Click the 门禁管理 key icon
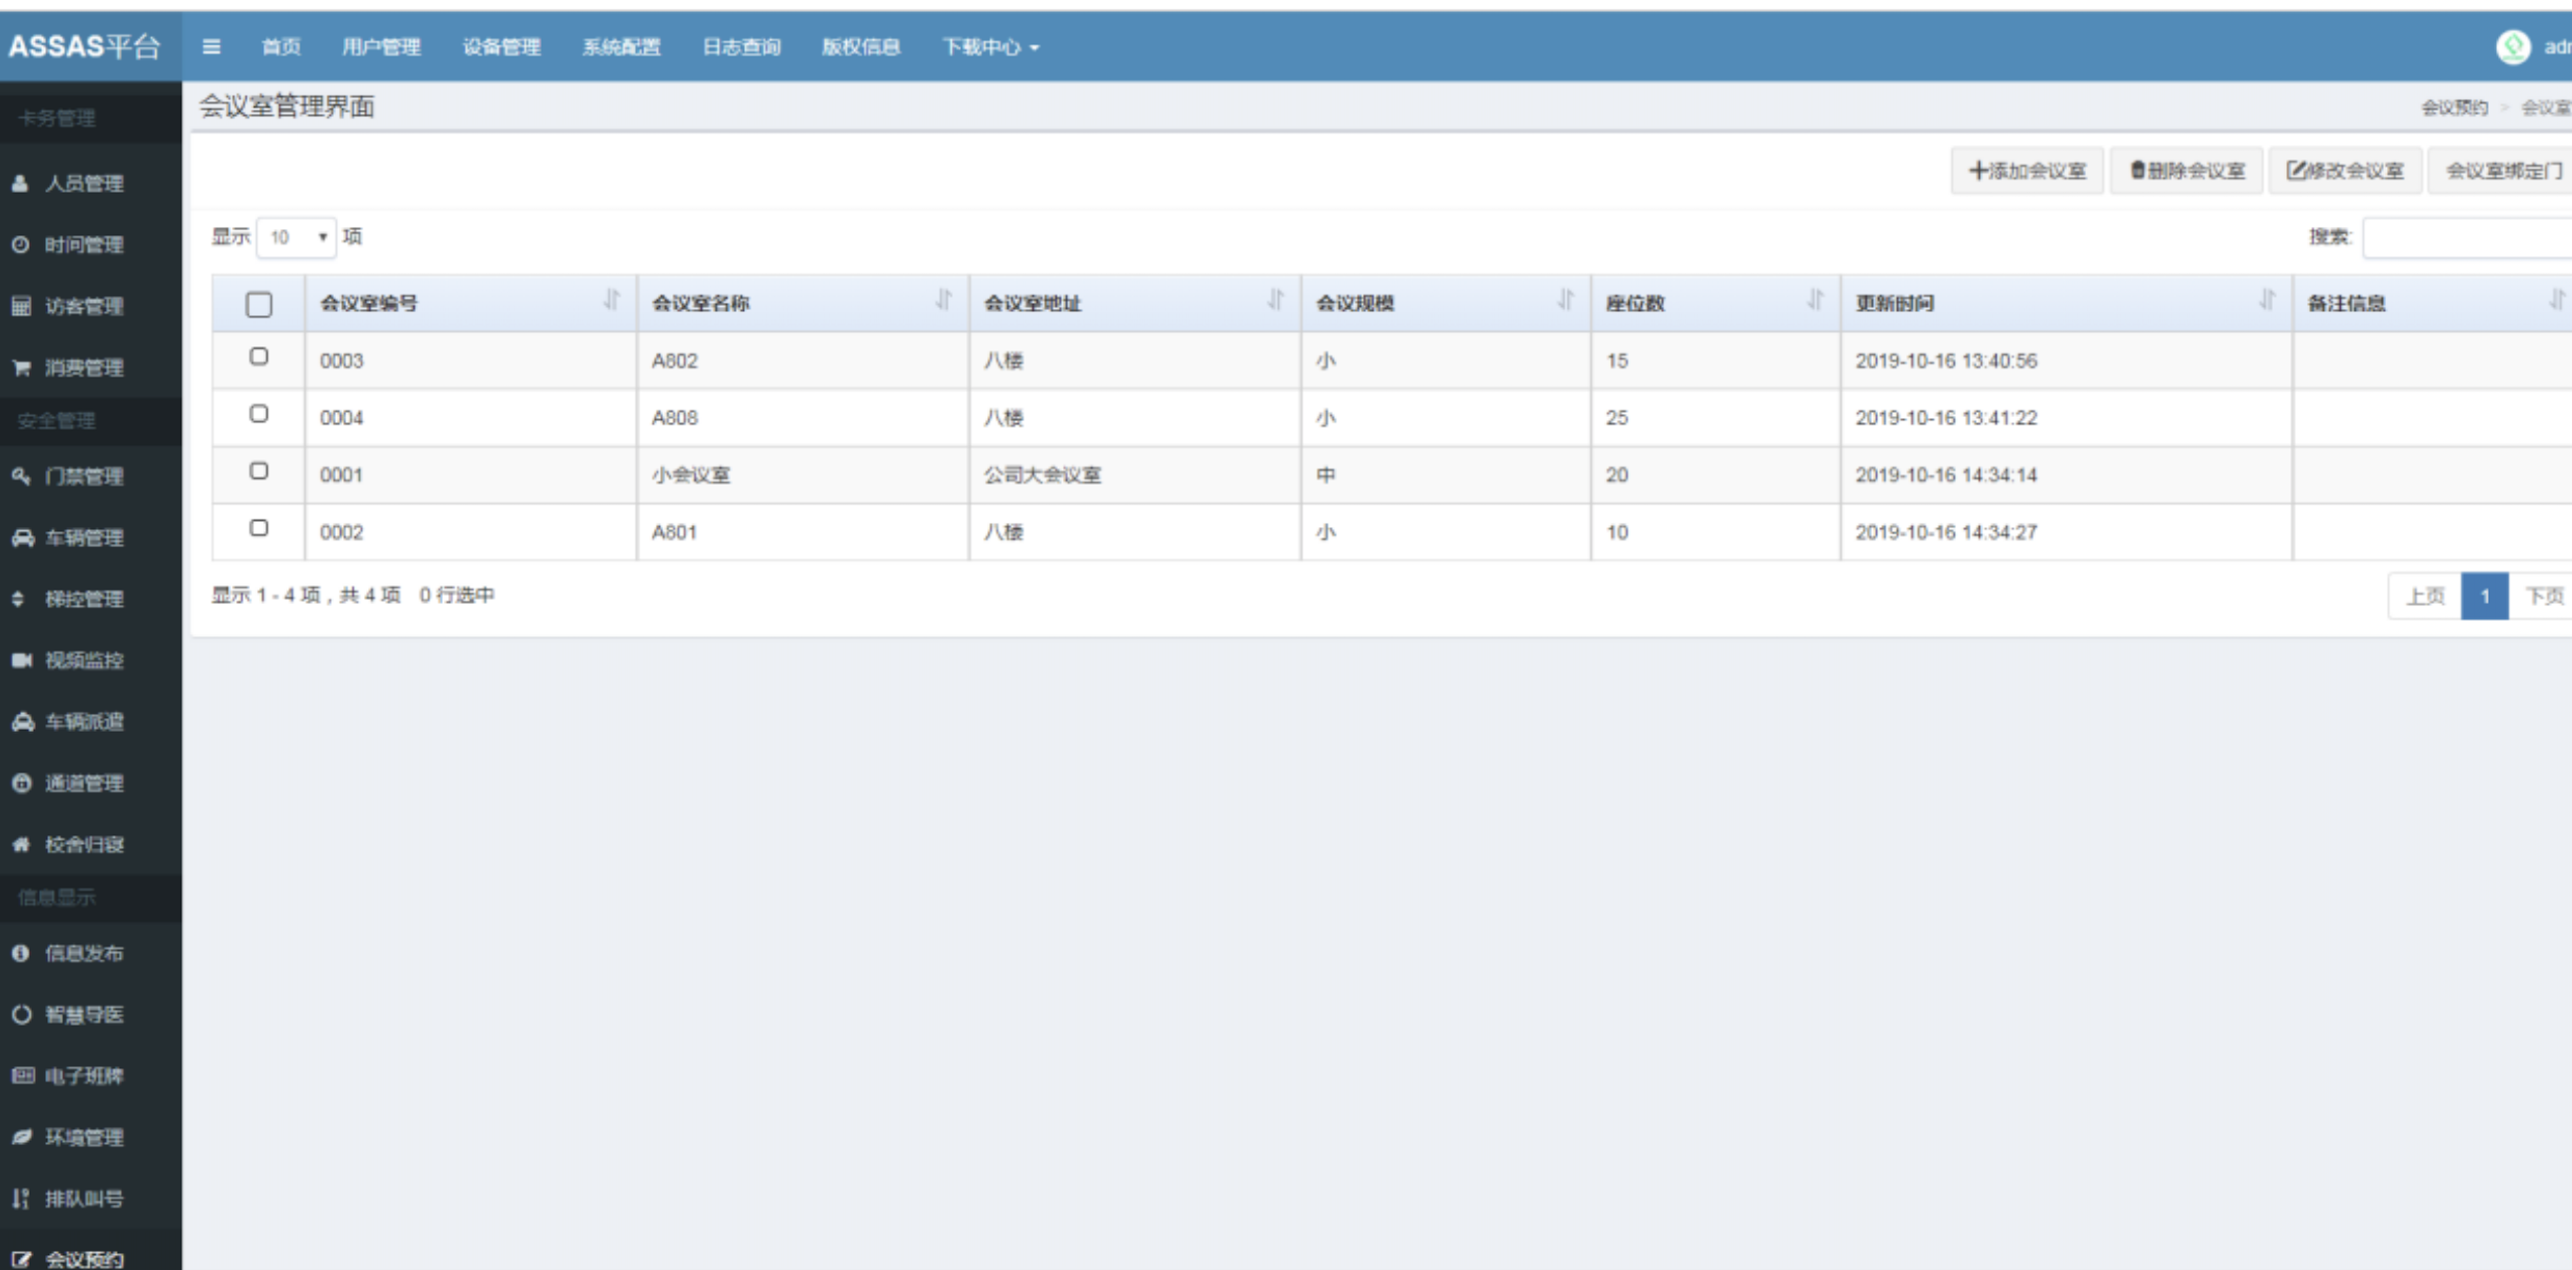2572x1270 pixels. pyautogui.click(x=21, y=477)
